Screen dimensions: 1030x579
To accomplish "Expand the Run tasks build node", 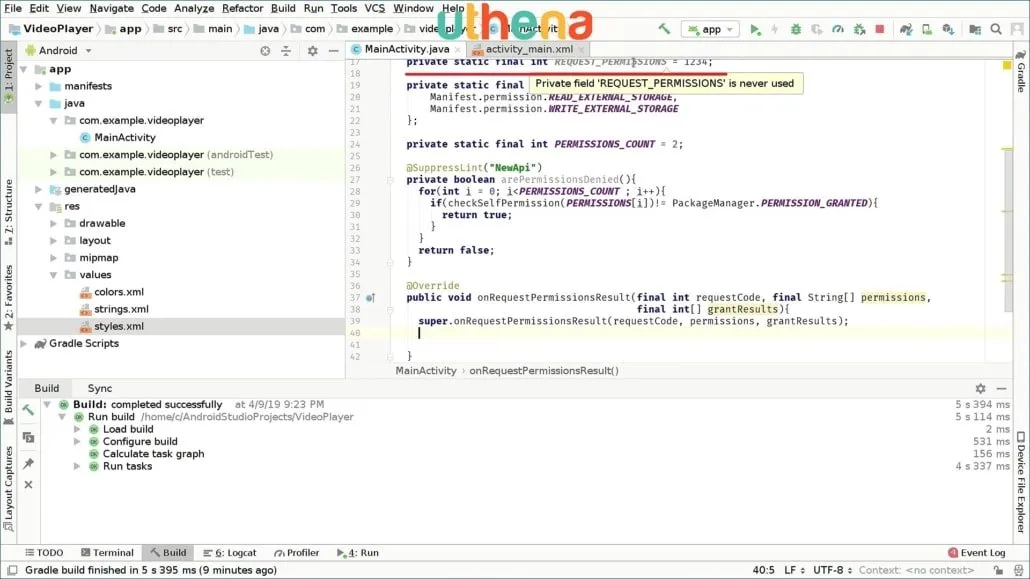I will coord(77,466).
